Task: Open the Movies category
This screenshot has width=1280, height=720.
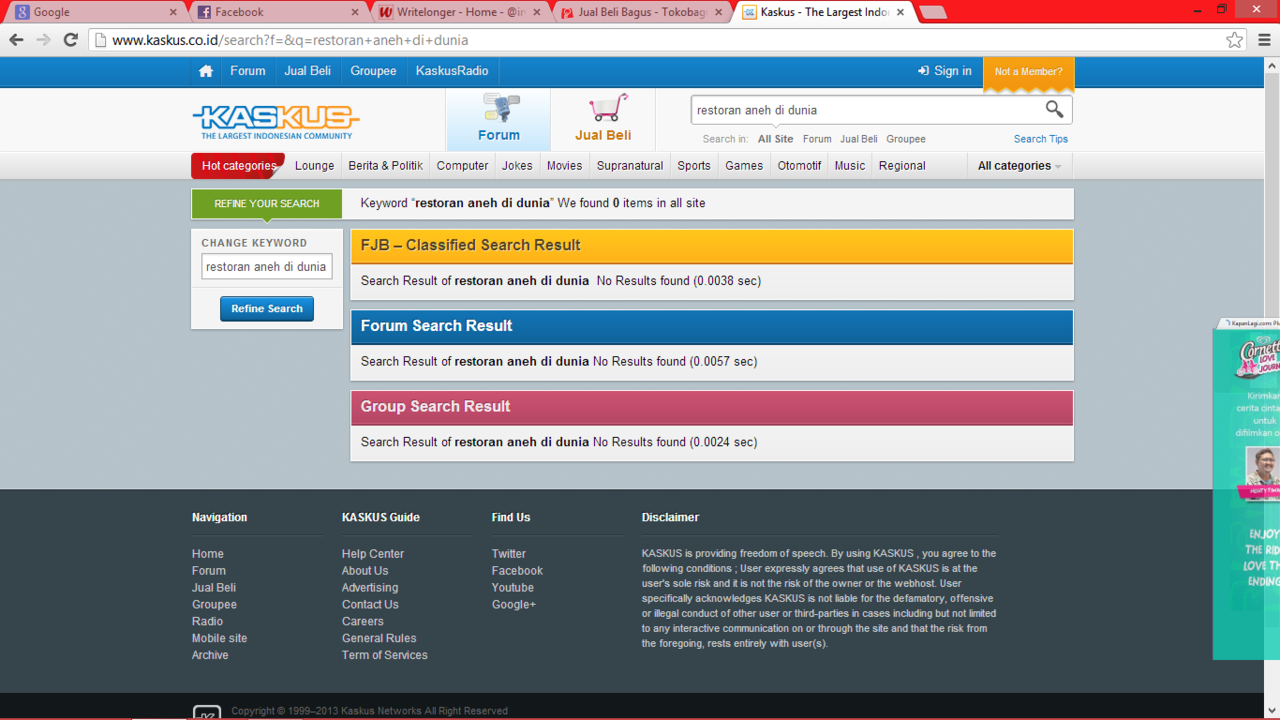Action: click(x=564, y=166)
